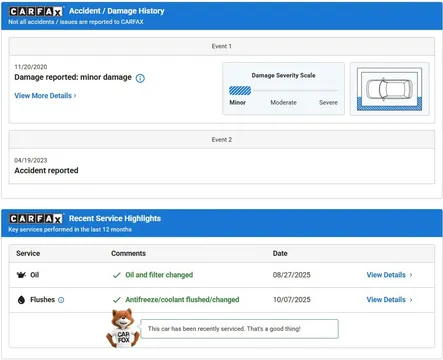Click the Comments column header

point(128,253)
